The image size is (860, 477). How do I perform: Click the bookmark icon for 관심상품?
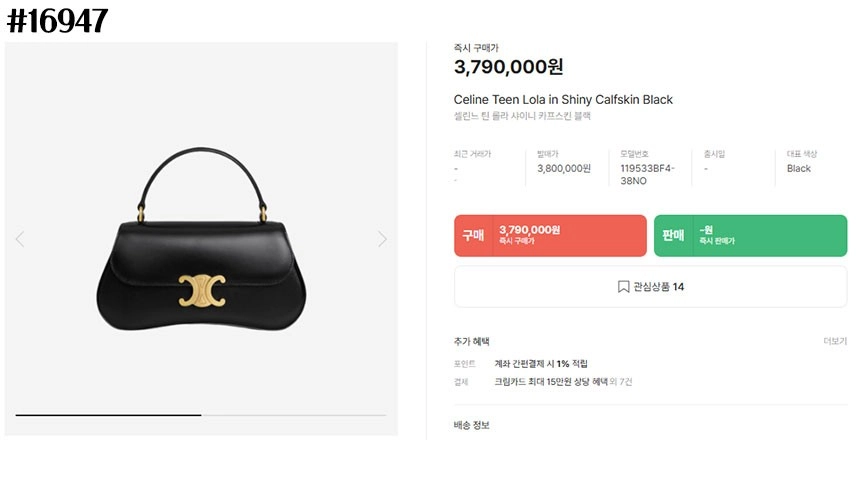coord(623,287)
